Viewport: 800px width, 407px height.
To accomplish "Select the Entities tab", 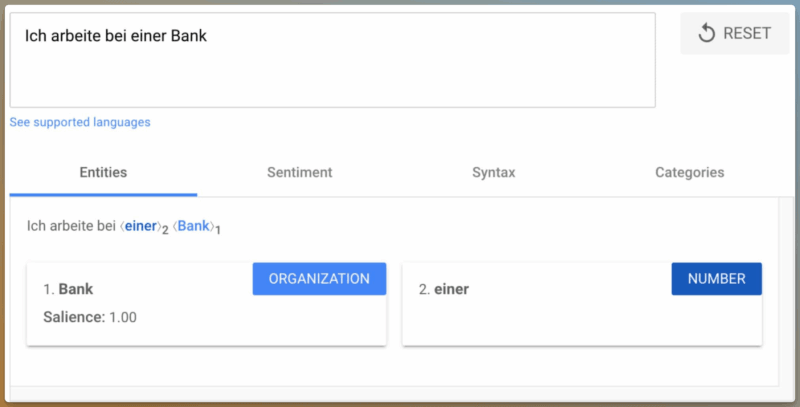I will click(x=103, y=173).
